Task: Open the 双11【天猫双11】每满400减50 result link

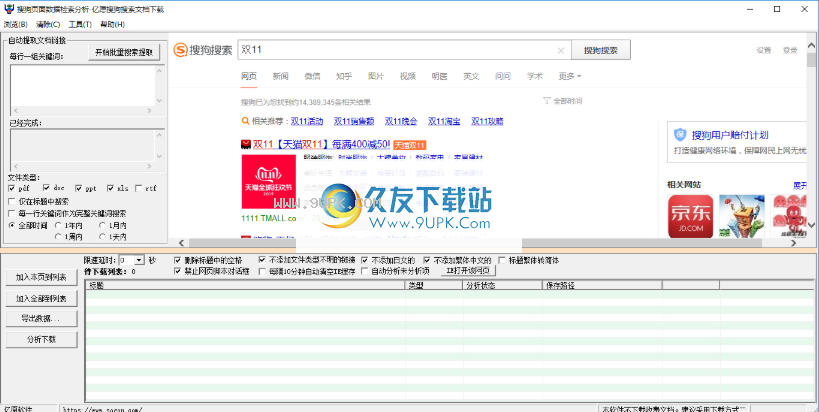Action: 321,144
